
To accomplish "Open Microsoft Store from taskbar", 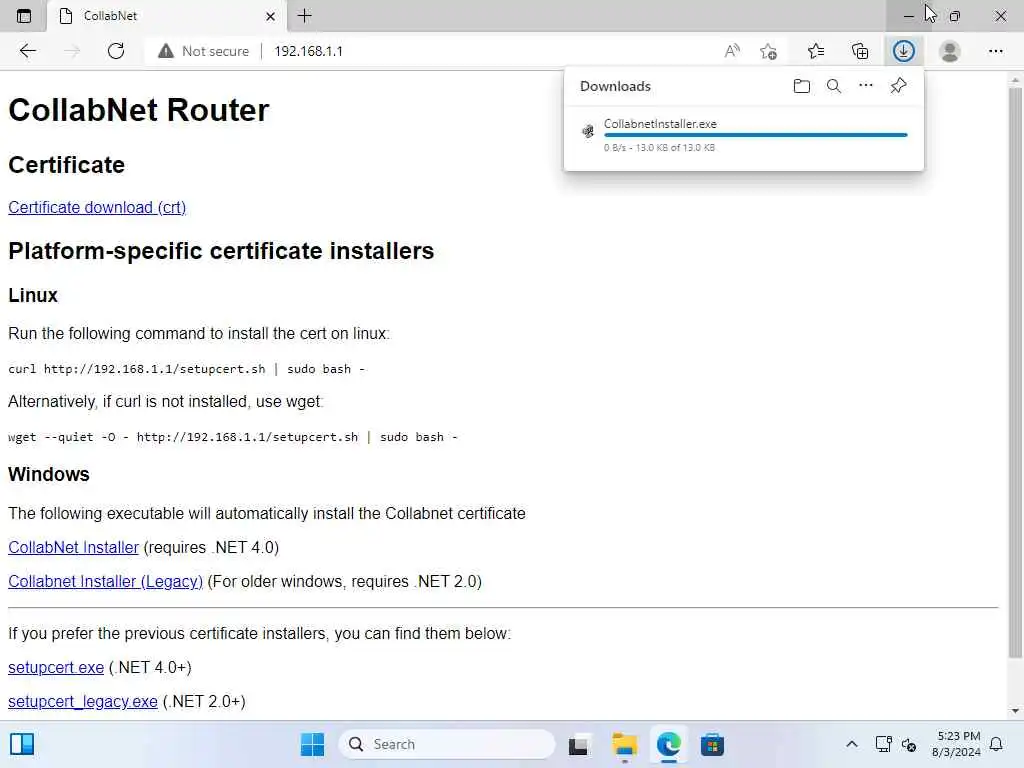I will click(x=712, y=744).
